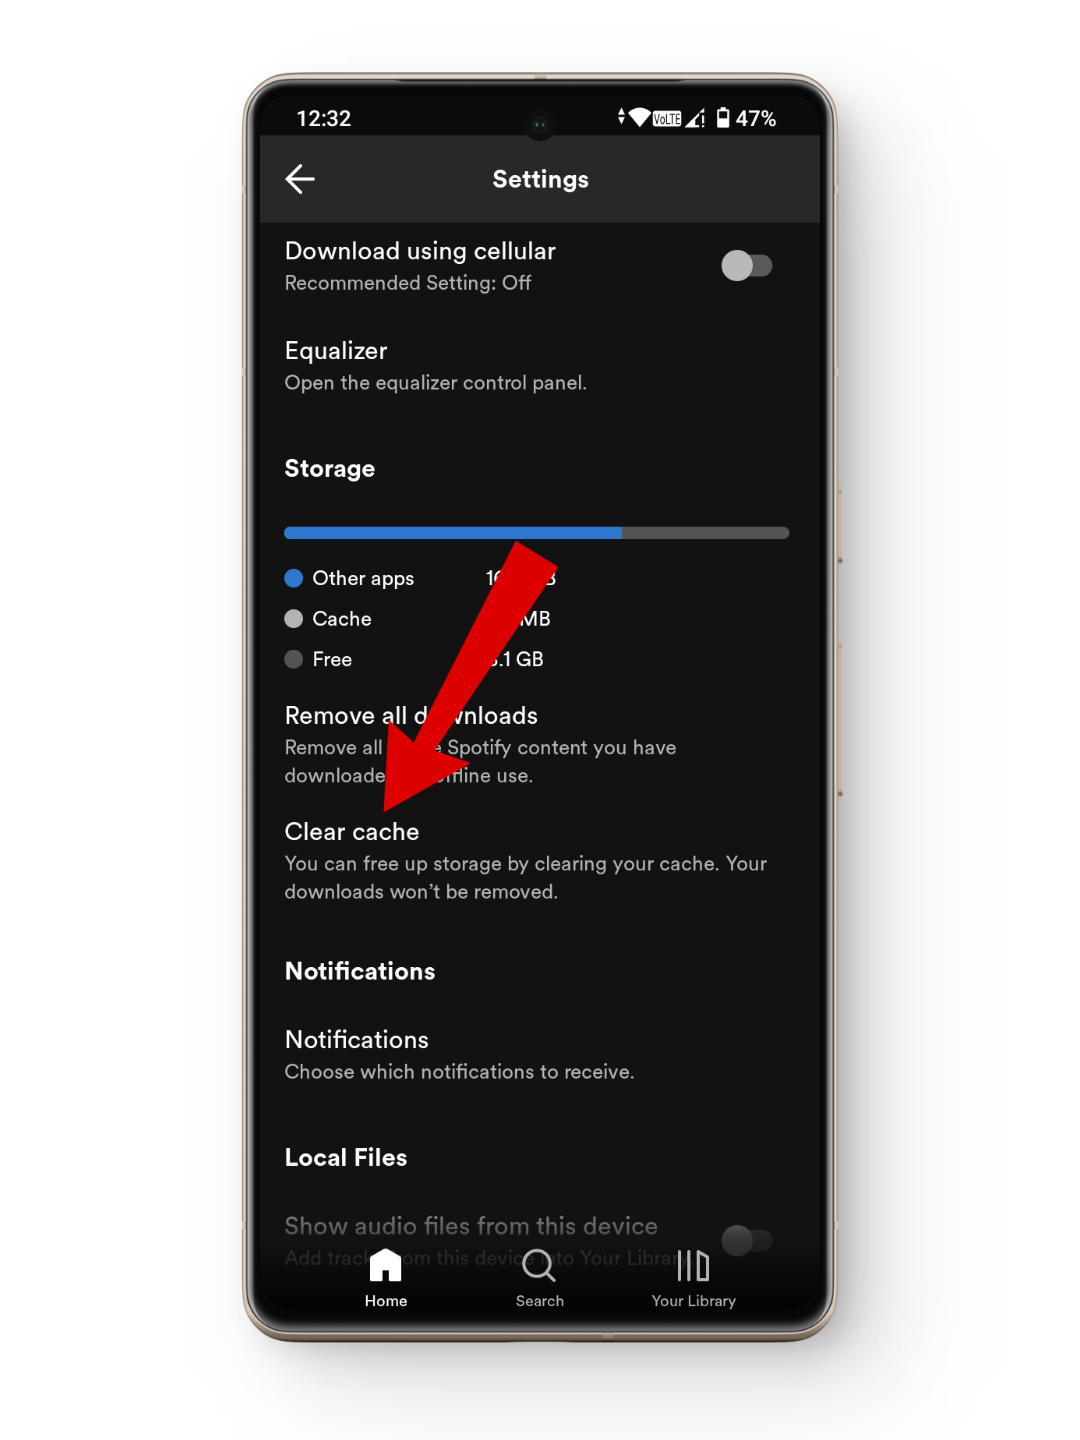The image size is (1080, 1440).
Task: Tap the 12:32 clock in status bar
Action: click(x=324, y=118)
